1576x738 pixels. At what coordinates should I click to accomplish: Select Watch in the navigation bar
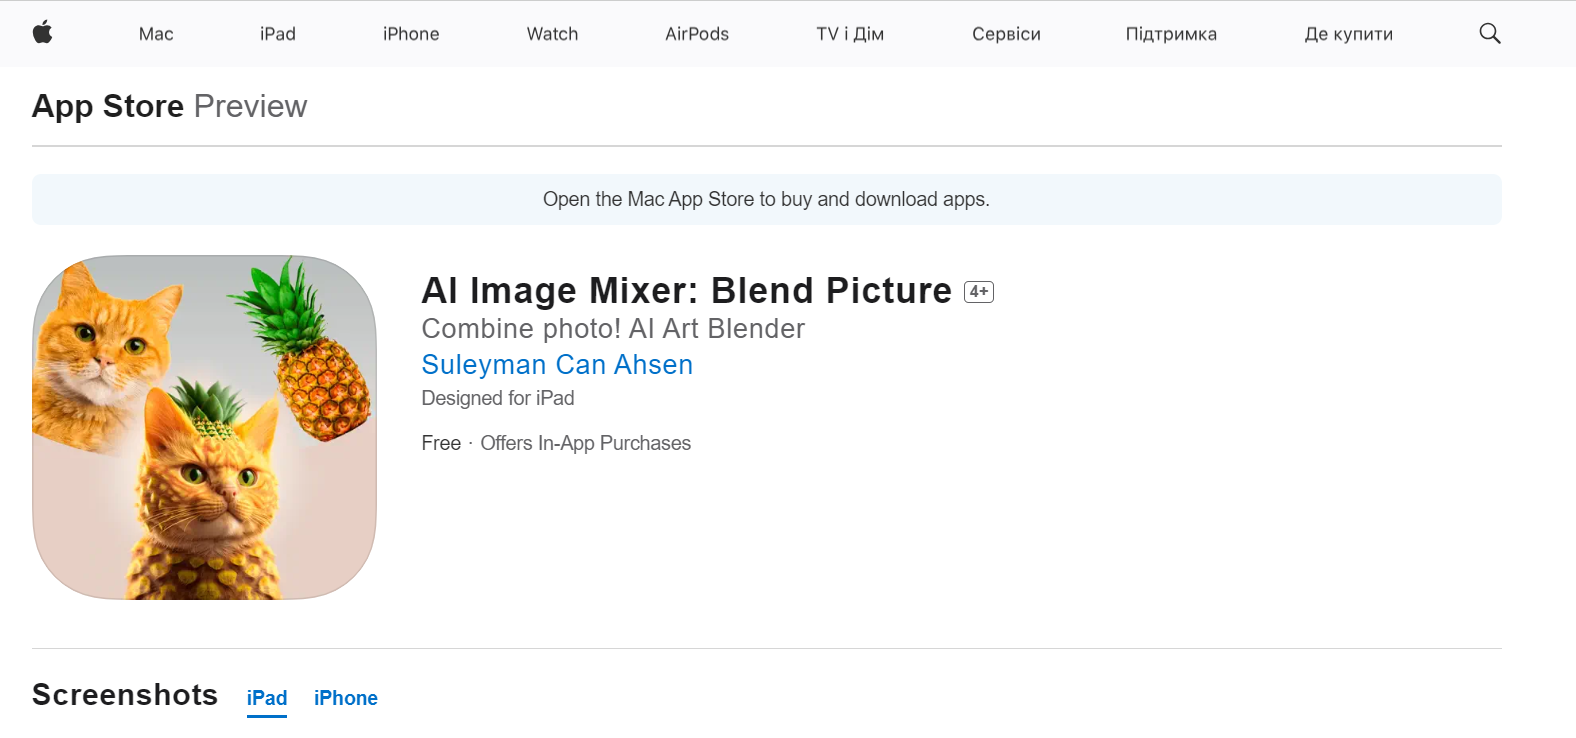(552, 34)
